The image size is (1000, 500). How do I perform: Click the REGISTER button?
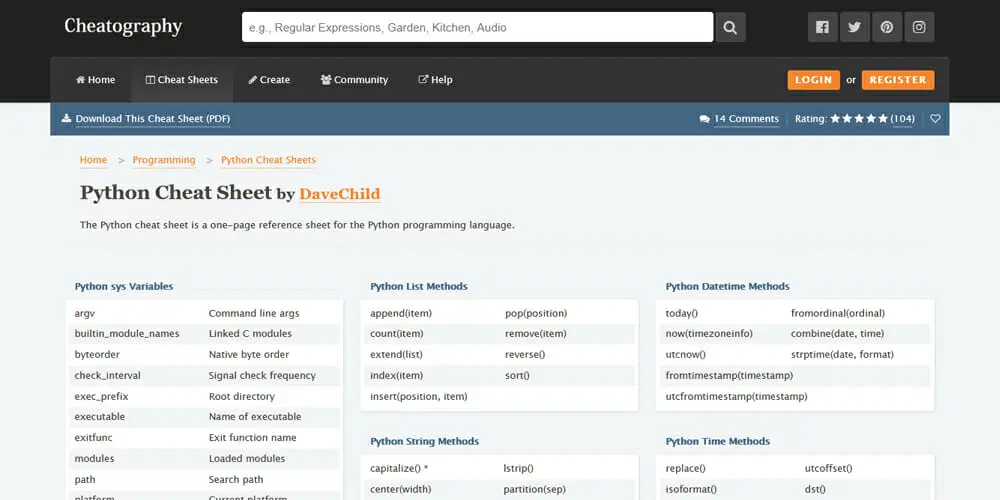(x=898, y=80)
